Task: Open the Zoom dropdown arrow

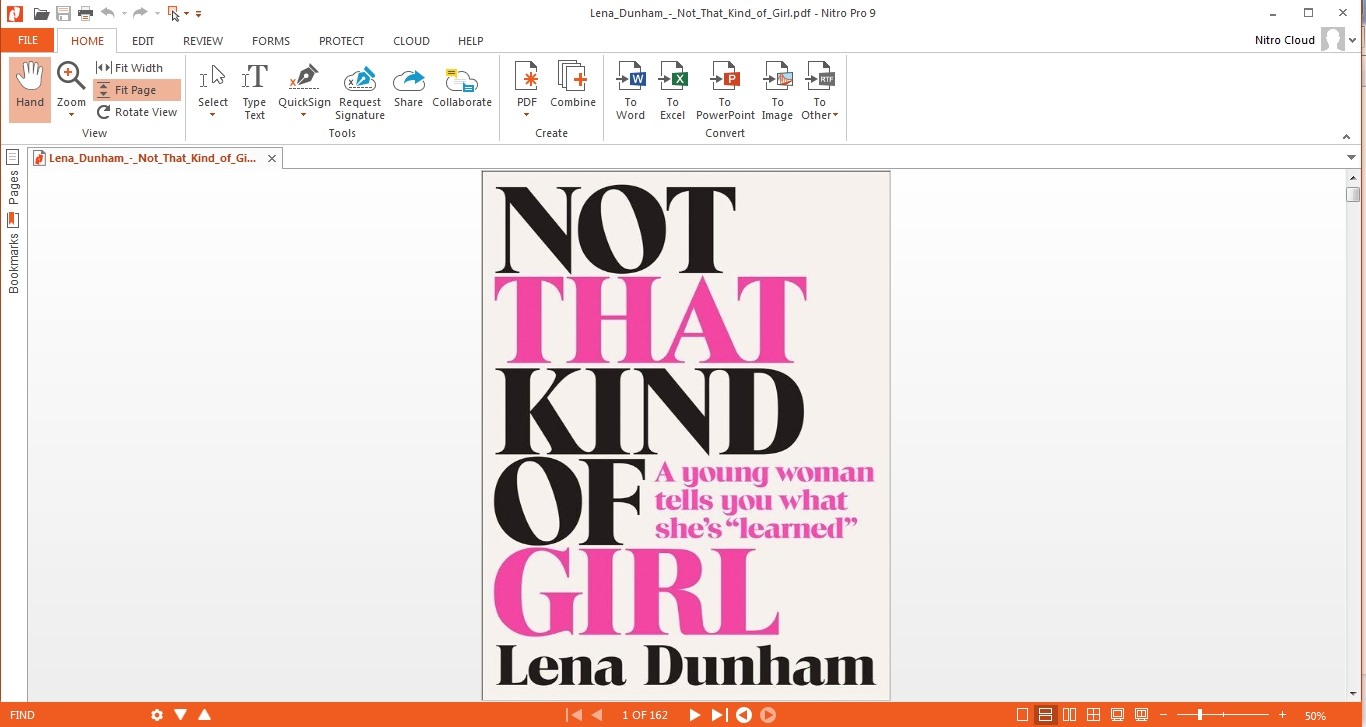Action: point(71,114)
